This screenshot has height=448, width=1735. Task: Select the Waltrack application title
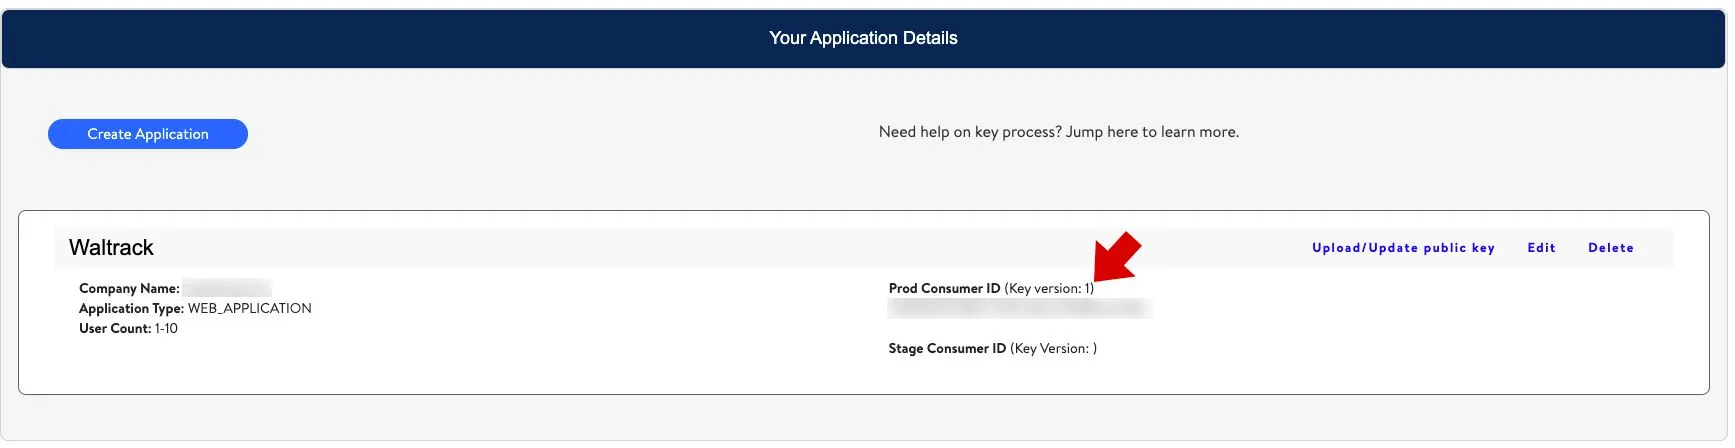pyautogui.click(x=111, y=248)
